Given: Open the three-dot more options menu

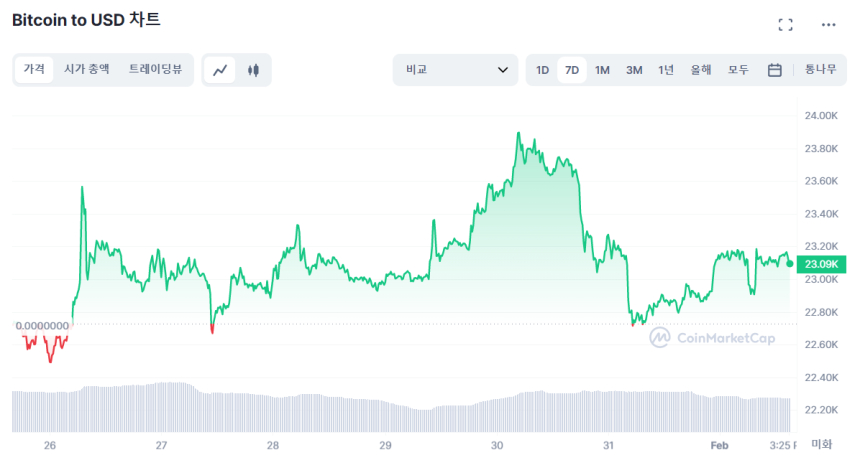Looking at the screenshot, I should click(828, 25).
